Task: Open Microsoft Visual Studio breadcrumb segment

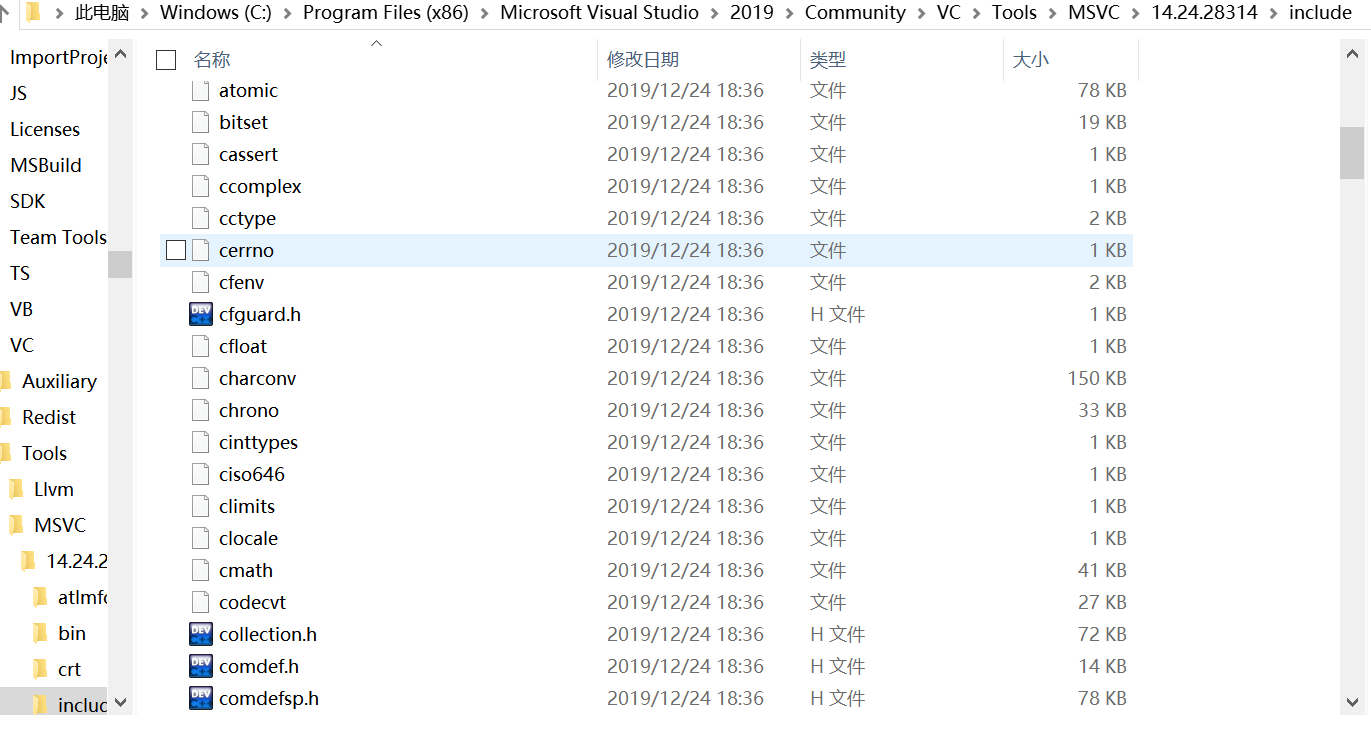Action: point(600,13)
